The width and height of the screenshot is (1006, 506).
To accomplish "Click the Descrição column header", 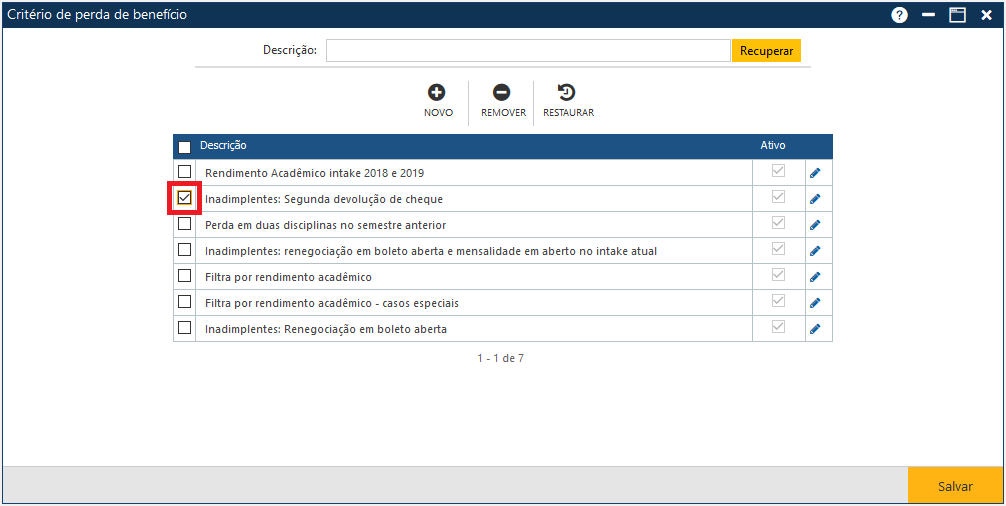I will point(224,146).
